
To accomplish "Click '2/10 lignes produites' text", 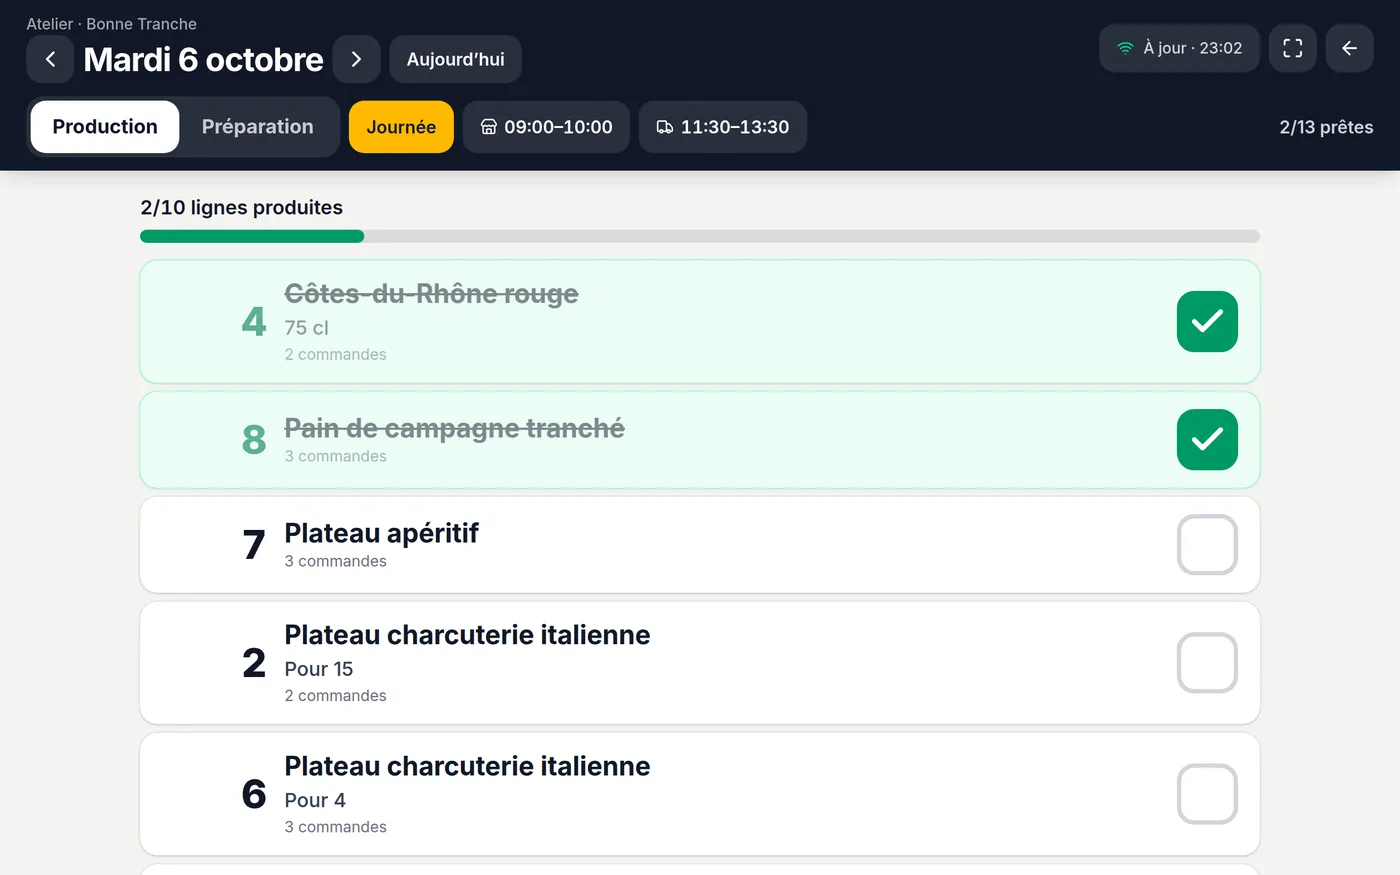I will coord(241,207).
